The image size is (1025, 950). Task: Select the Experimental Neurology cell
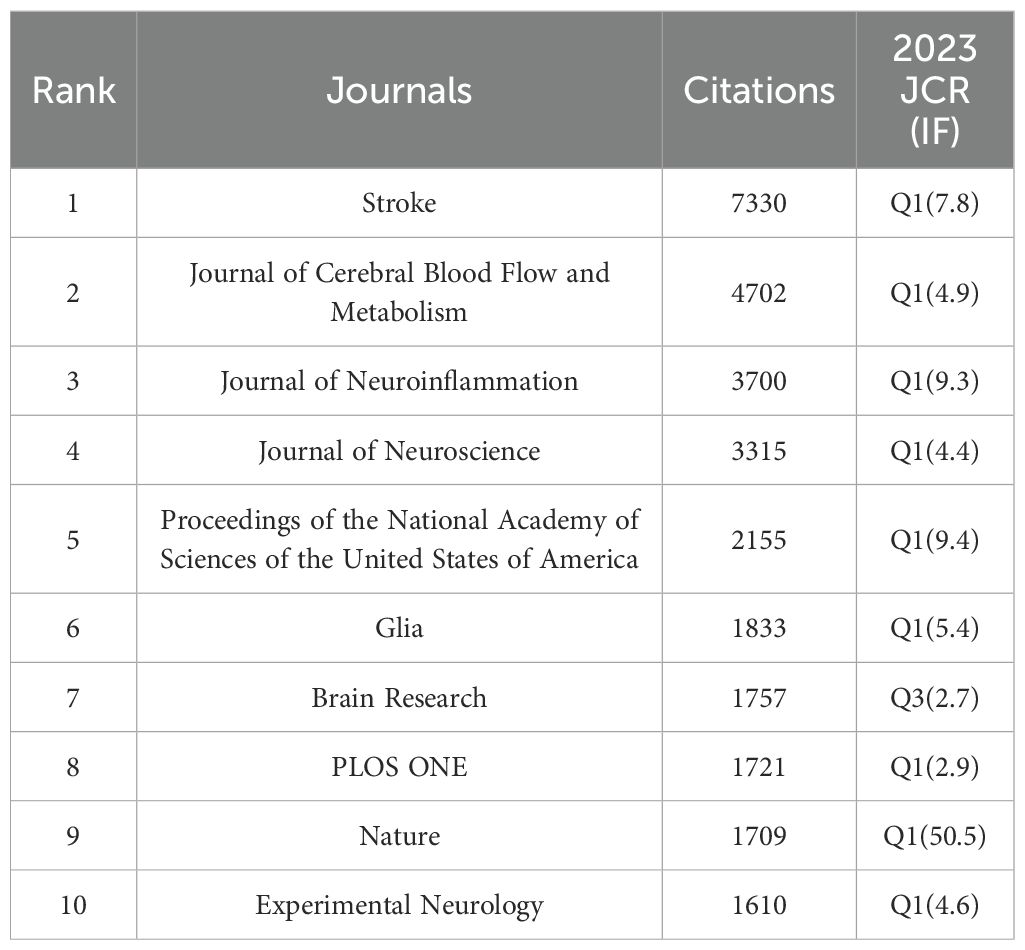click(x=399, y=906)
